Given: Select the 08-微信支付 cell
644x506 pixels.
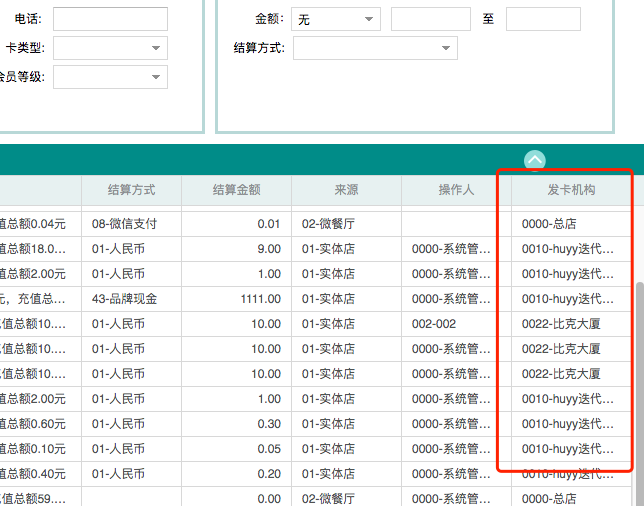Looking at the screenshot, I should [x=131, y=224].
